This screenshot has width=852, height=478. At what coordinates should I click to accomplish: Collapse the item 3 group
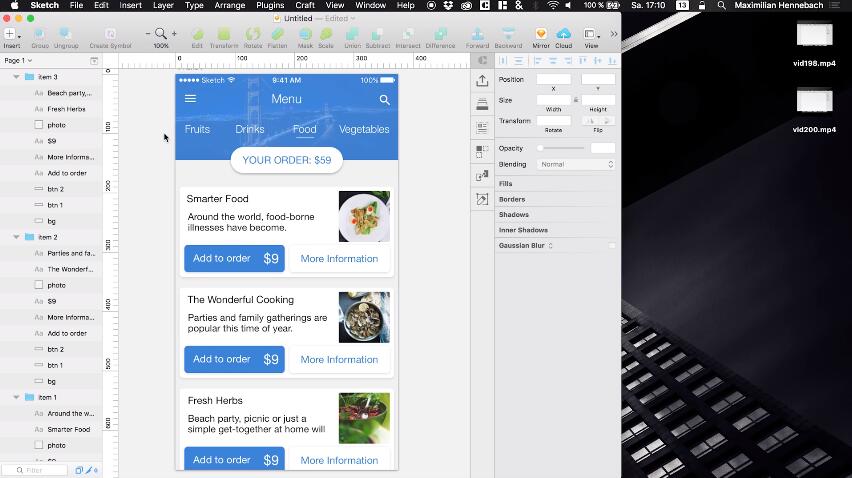(16, 77)
